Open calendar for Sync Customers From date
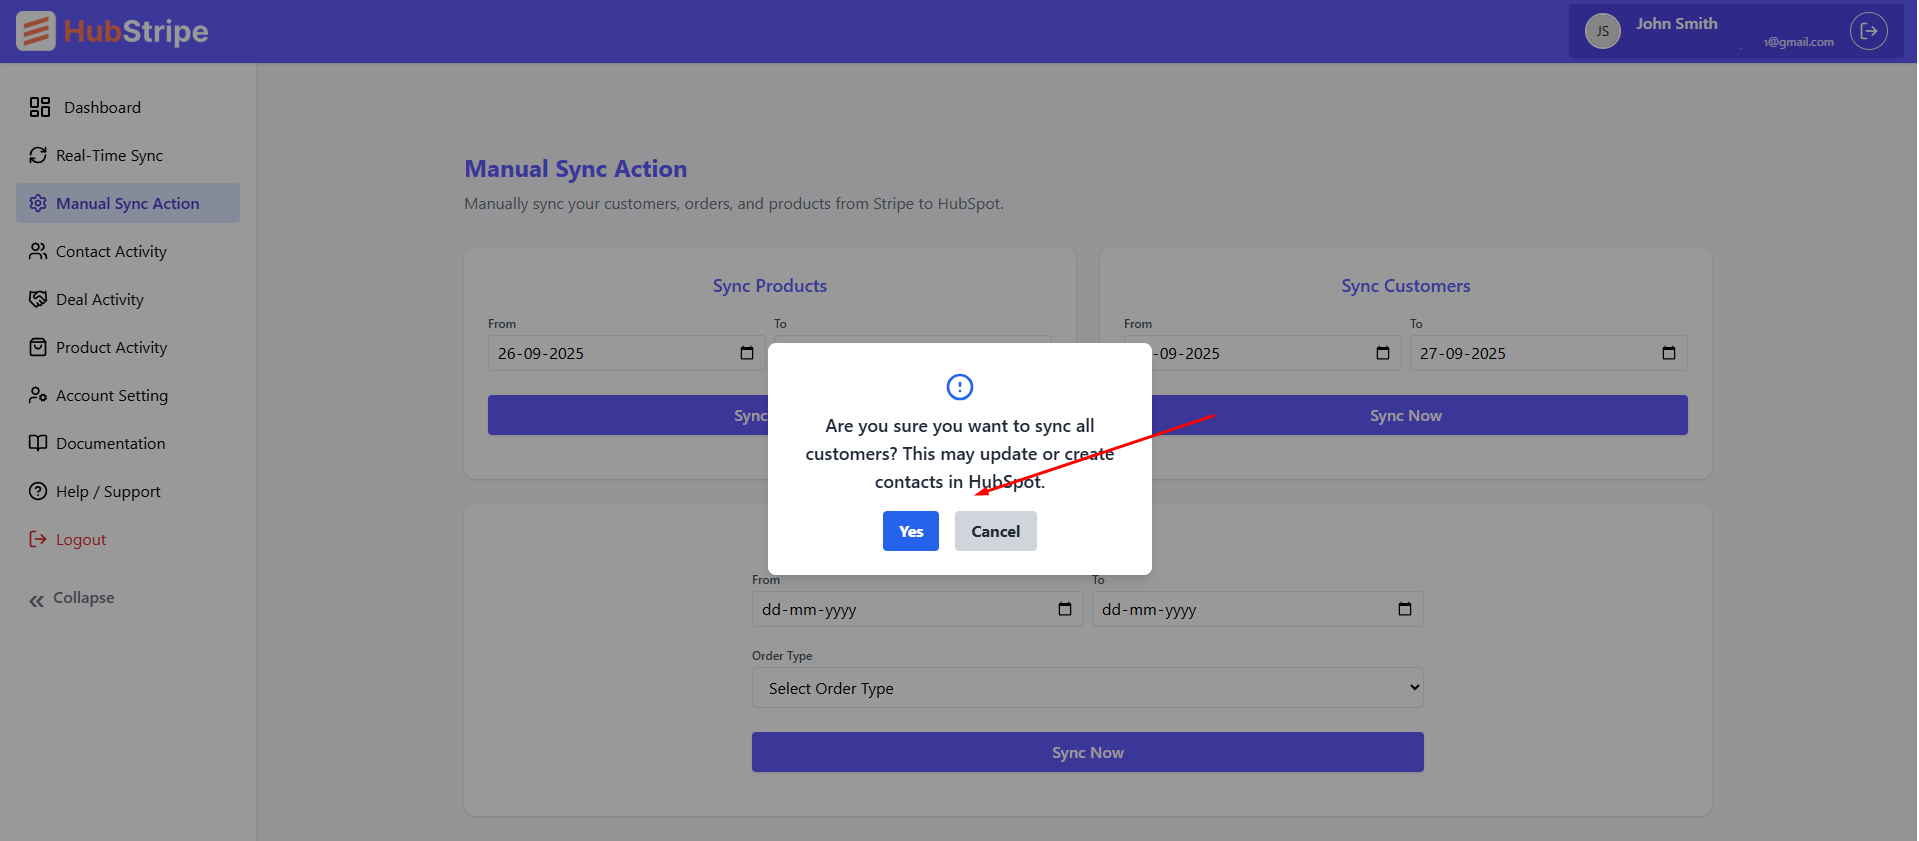The width and height of the screenshot is (1919, 841). (x=1383, y=353)
